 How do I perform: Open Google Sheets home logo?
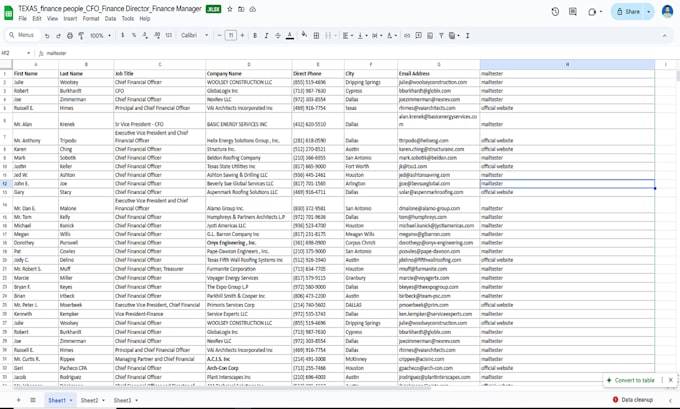[x=8, y=13]
